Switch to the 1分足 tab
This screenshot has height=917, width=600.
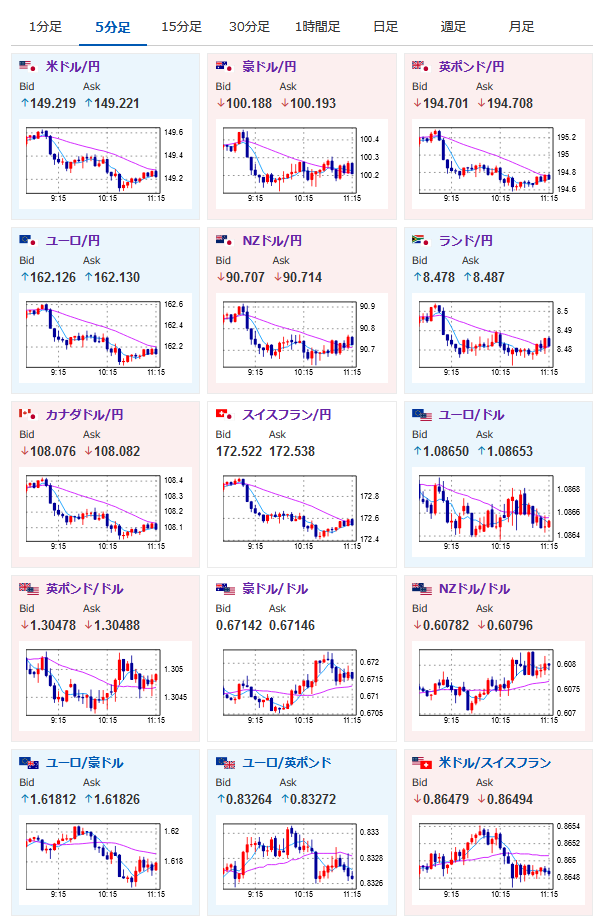pyautogui.click(x=46, y=27)
